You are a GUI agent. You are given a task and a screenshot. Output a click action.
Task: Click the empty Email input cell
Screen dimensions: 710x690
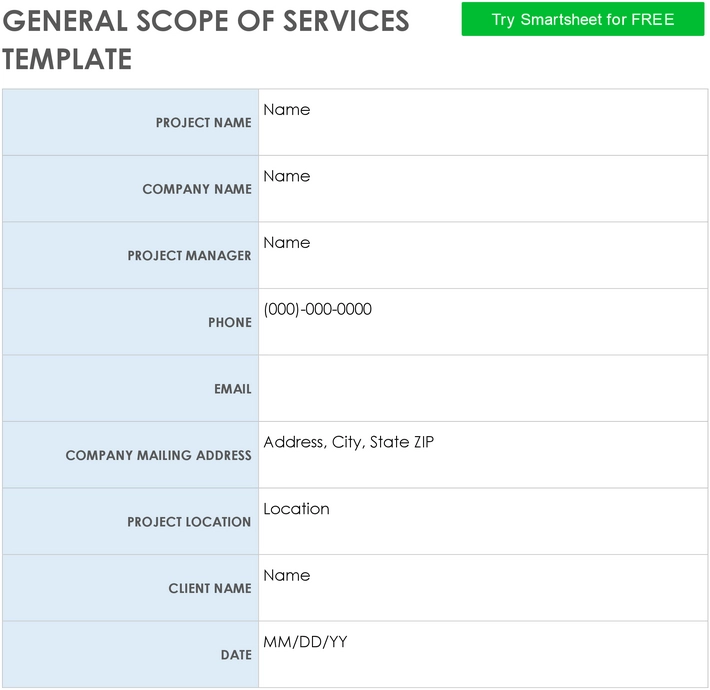[482, 388]
